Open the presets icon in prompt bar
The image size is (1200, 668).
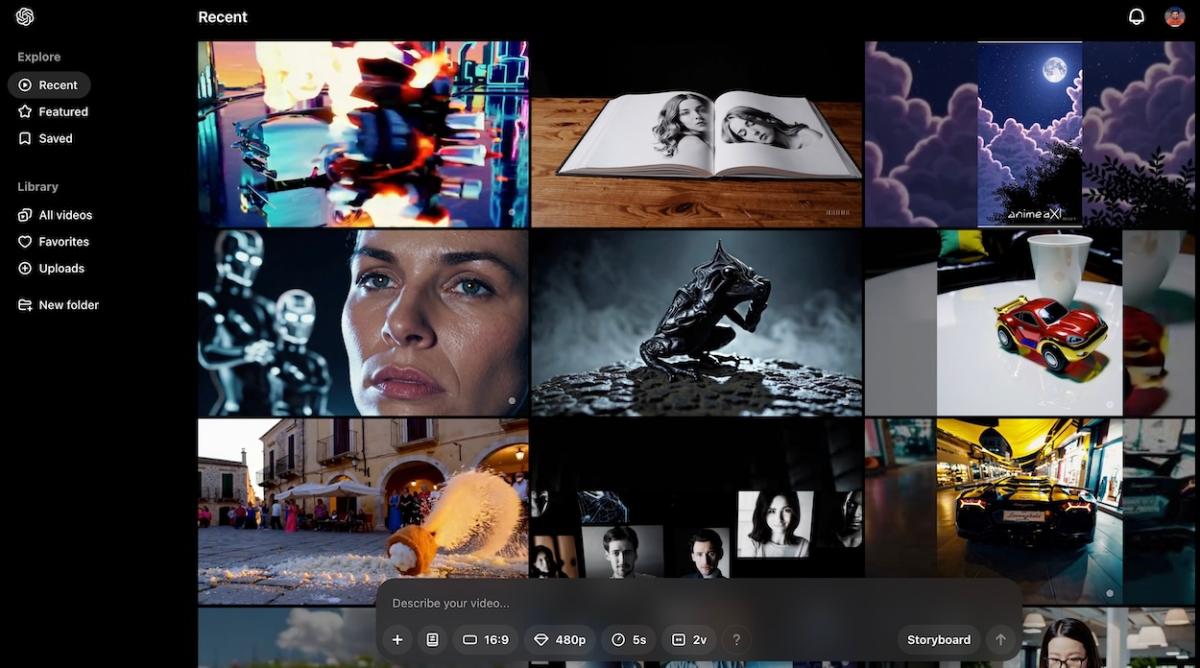tap(432, 640)
